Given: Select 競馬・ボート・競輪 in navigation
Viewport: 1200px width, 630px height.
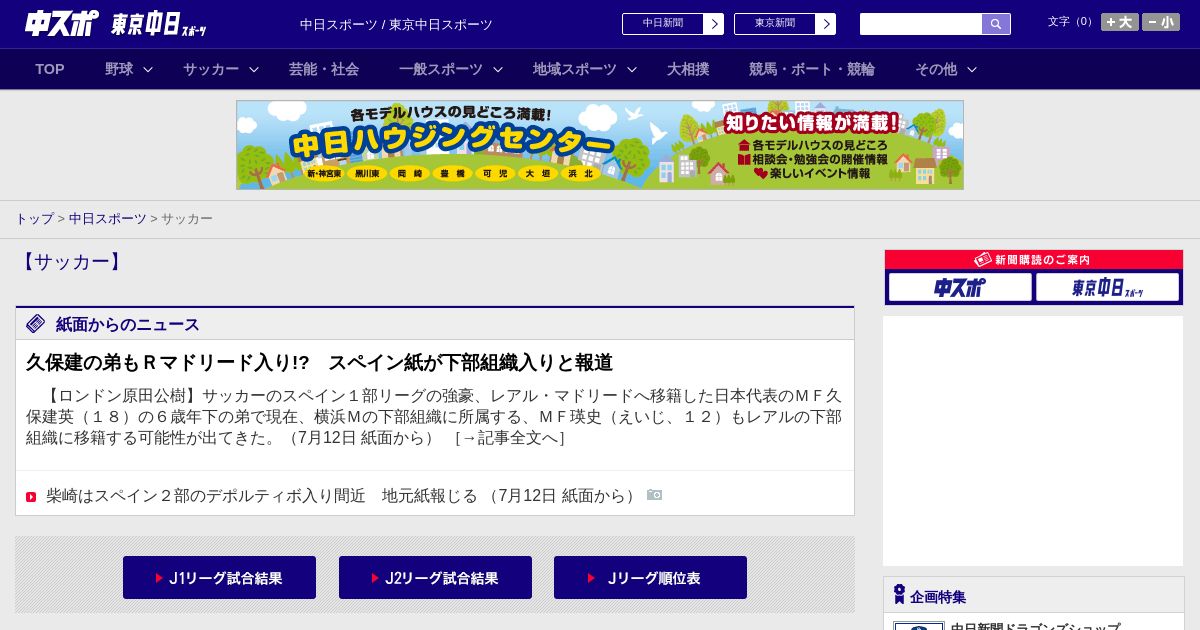Looking at the screenshot, I should 812,69.
